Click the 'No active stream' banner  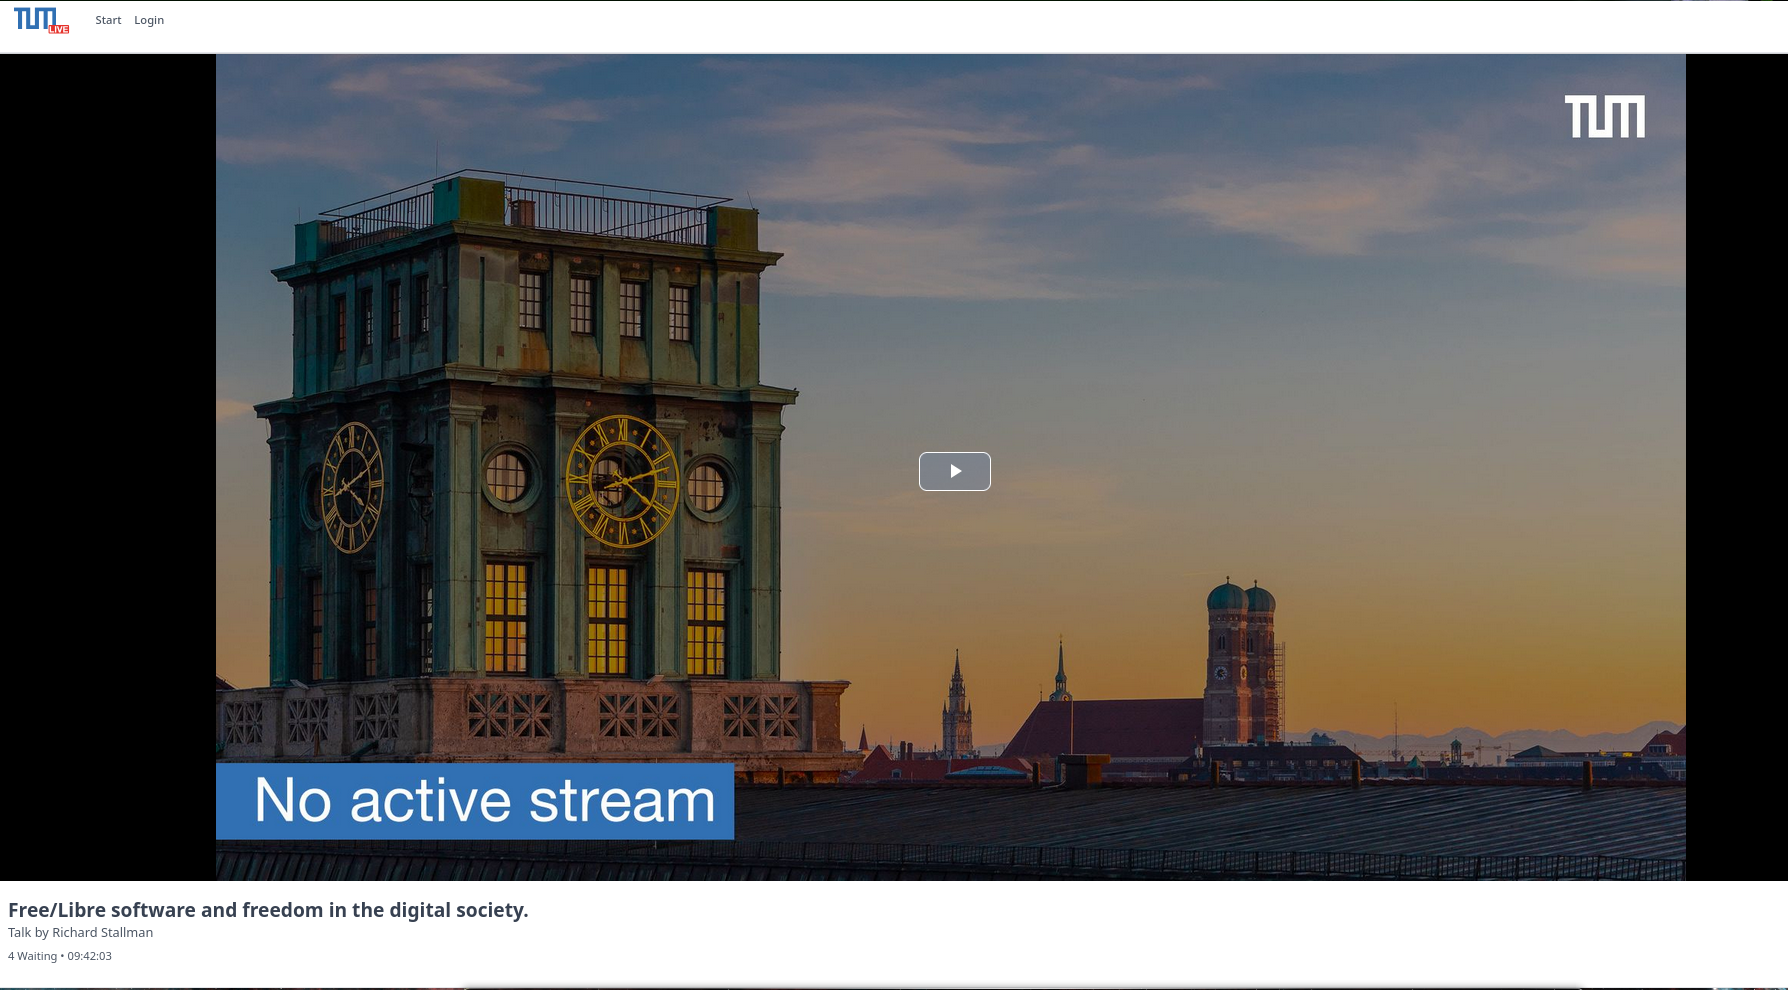tap(475, 801)
